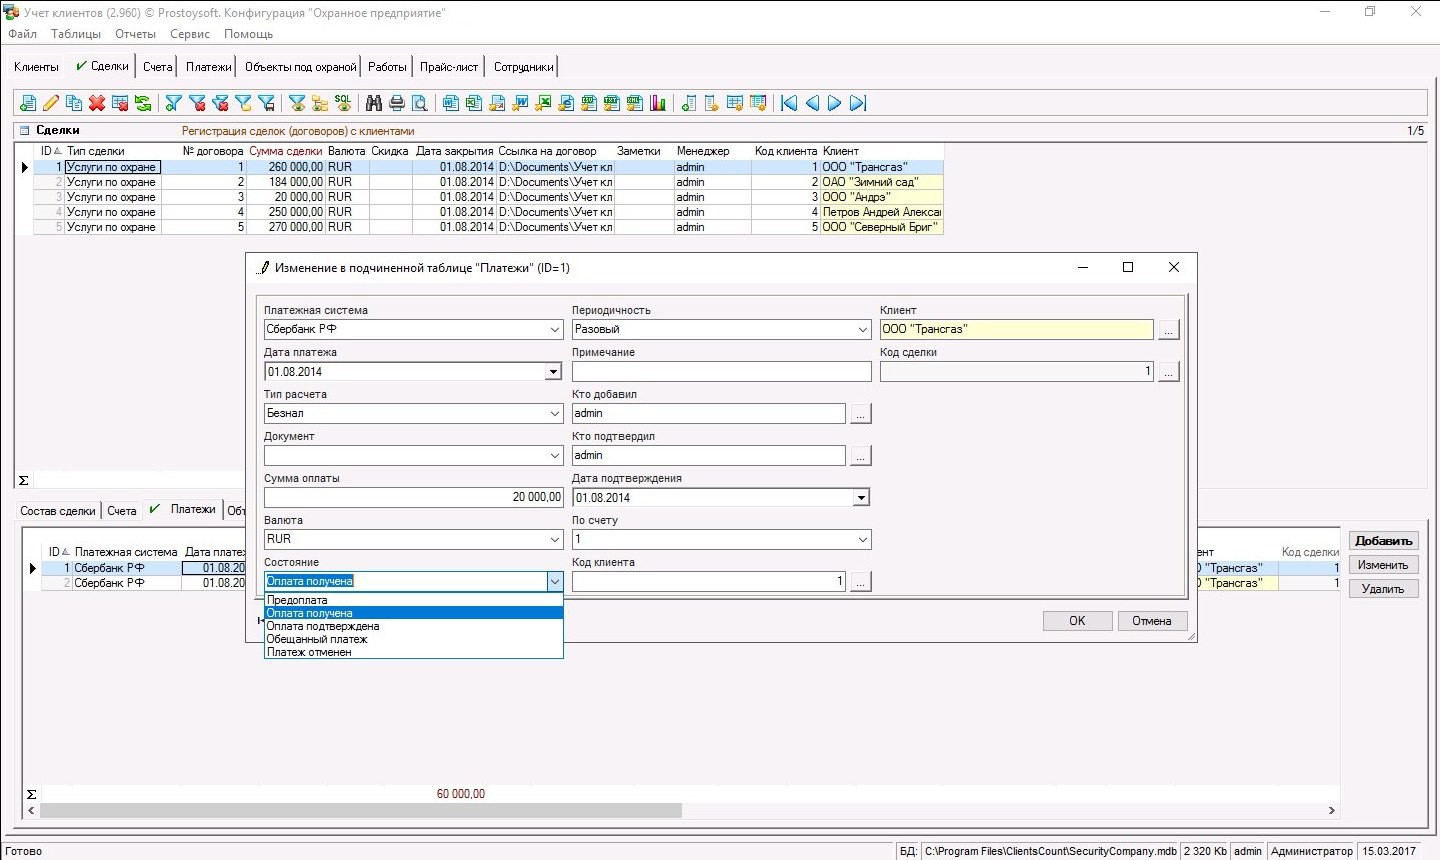Click the bar chart diagram icon
Viewport: 1440px width, 860px height.
click(x=658, y=103)
